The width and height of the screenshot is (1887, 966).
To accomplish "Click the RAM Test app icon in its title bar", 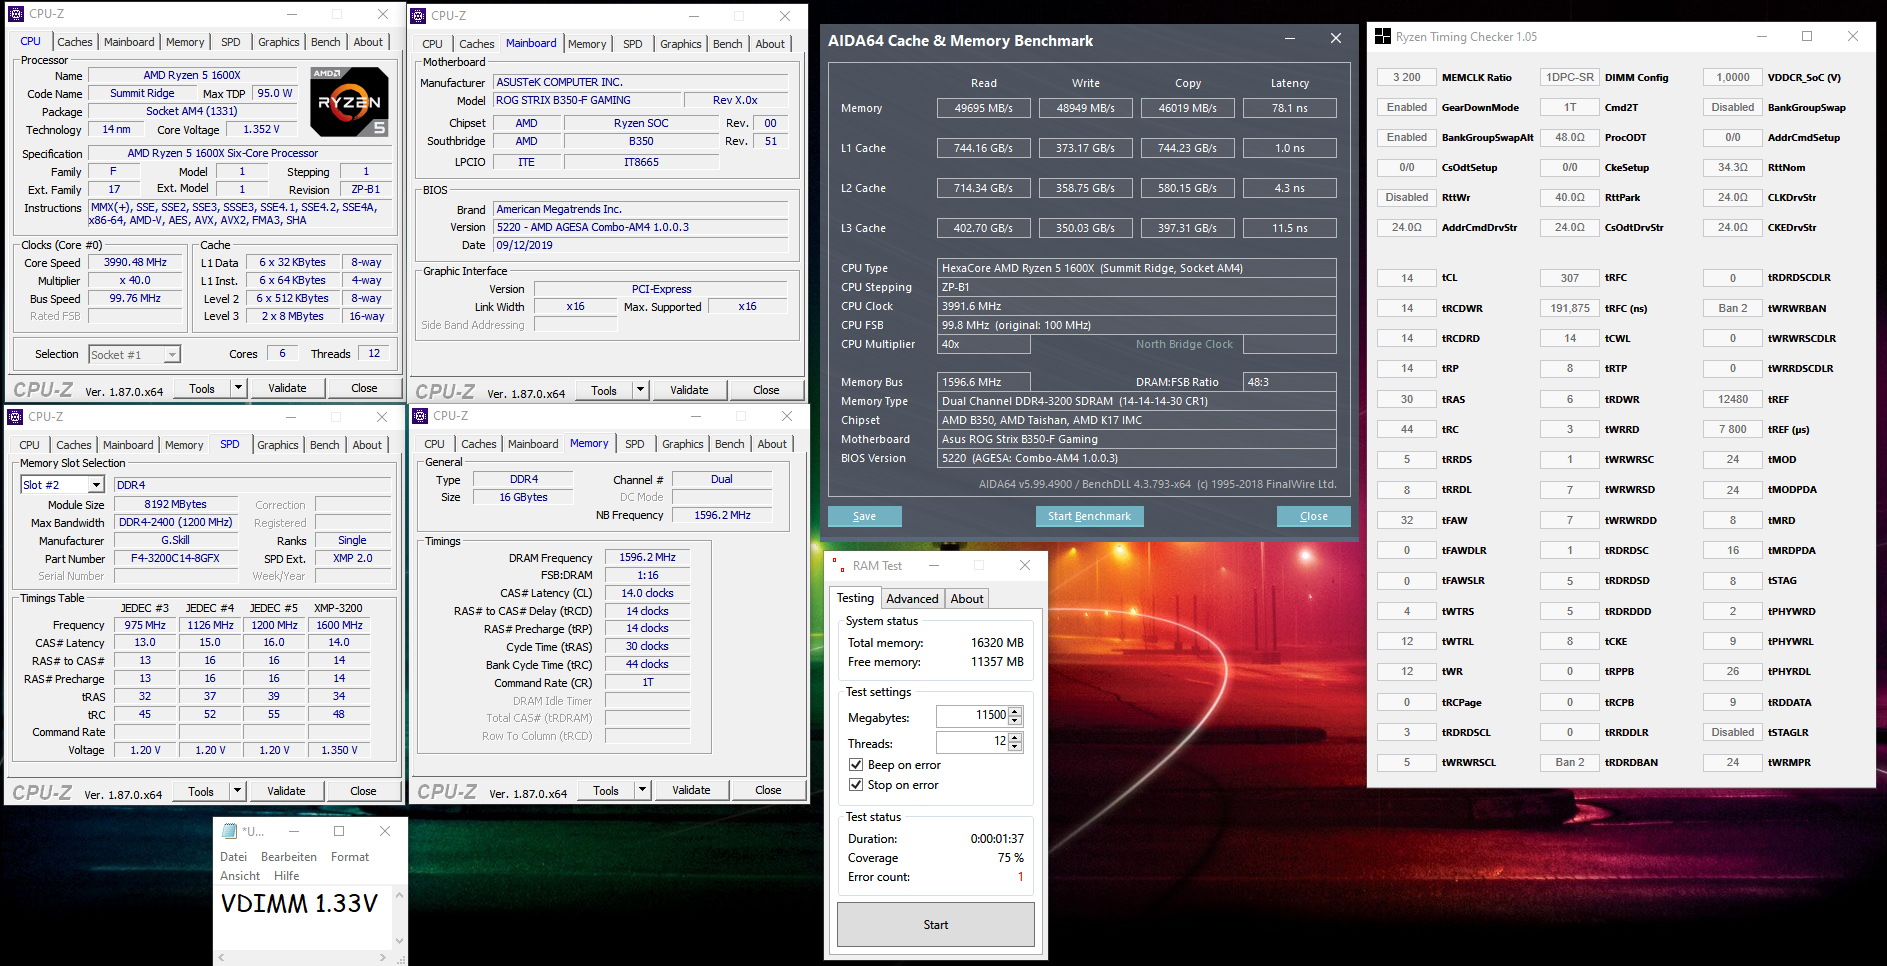I will coord(838,566).
